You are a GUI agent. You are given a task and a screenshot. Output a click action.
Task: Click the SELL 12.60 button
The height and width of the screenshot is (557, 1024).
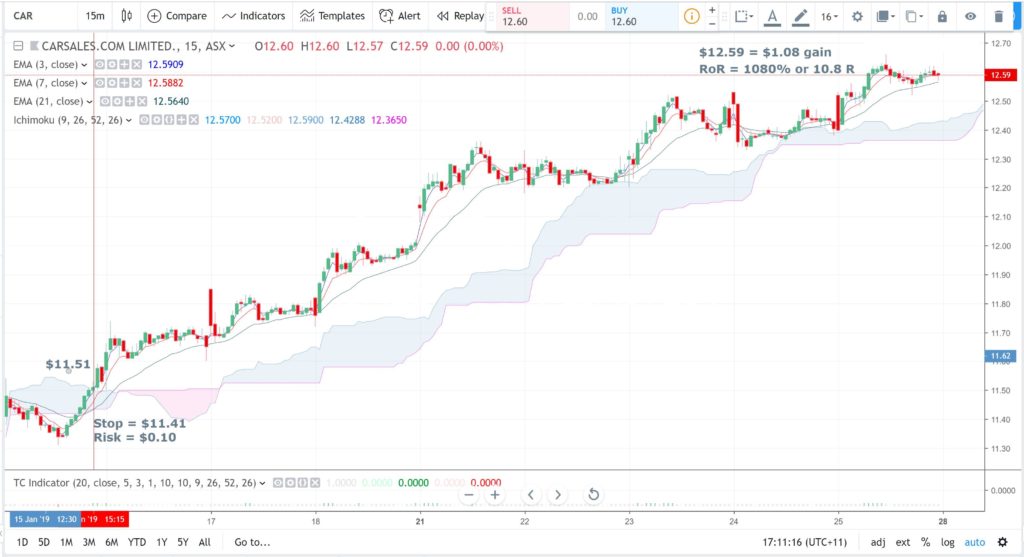click(533, 16)
